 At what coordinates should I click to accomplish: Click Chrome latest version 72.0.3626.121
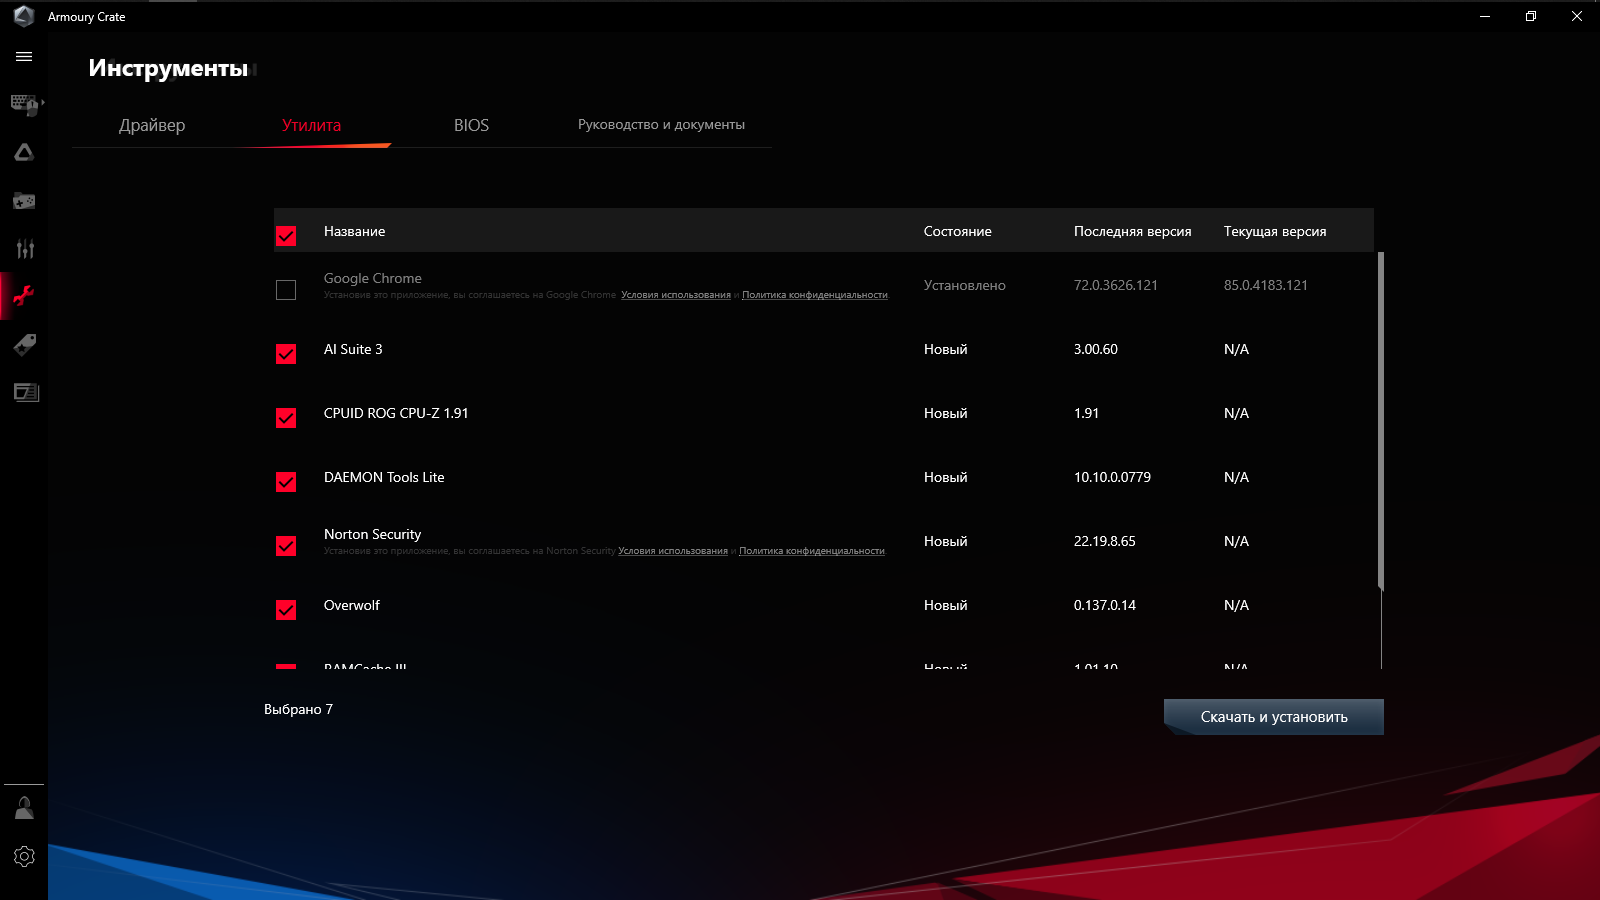point(1116,285)
